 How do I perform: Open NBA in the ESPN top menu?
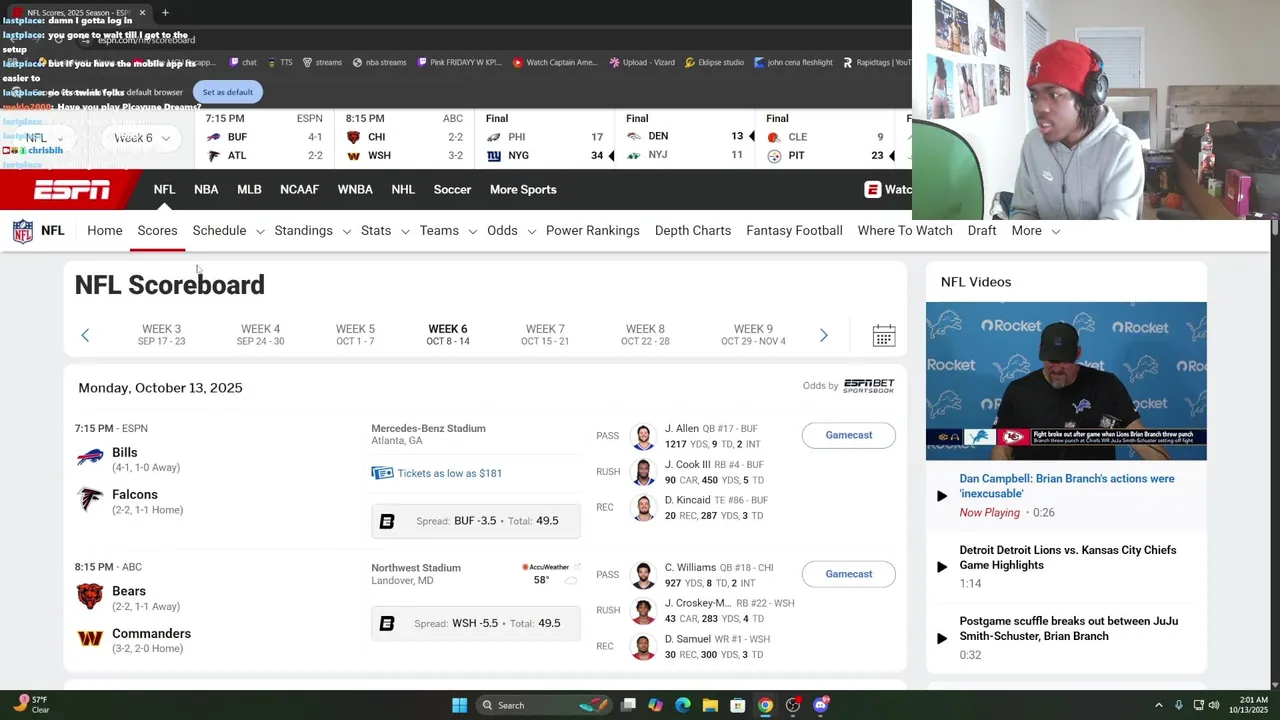(x=206, y=189)
